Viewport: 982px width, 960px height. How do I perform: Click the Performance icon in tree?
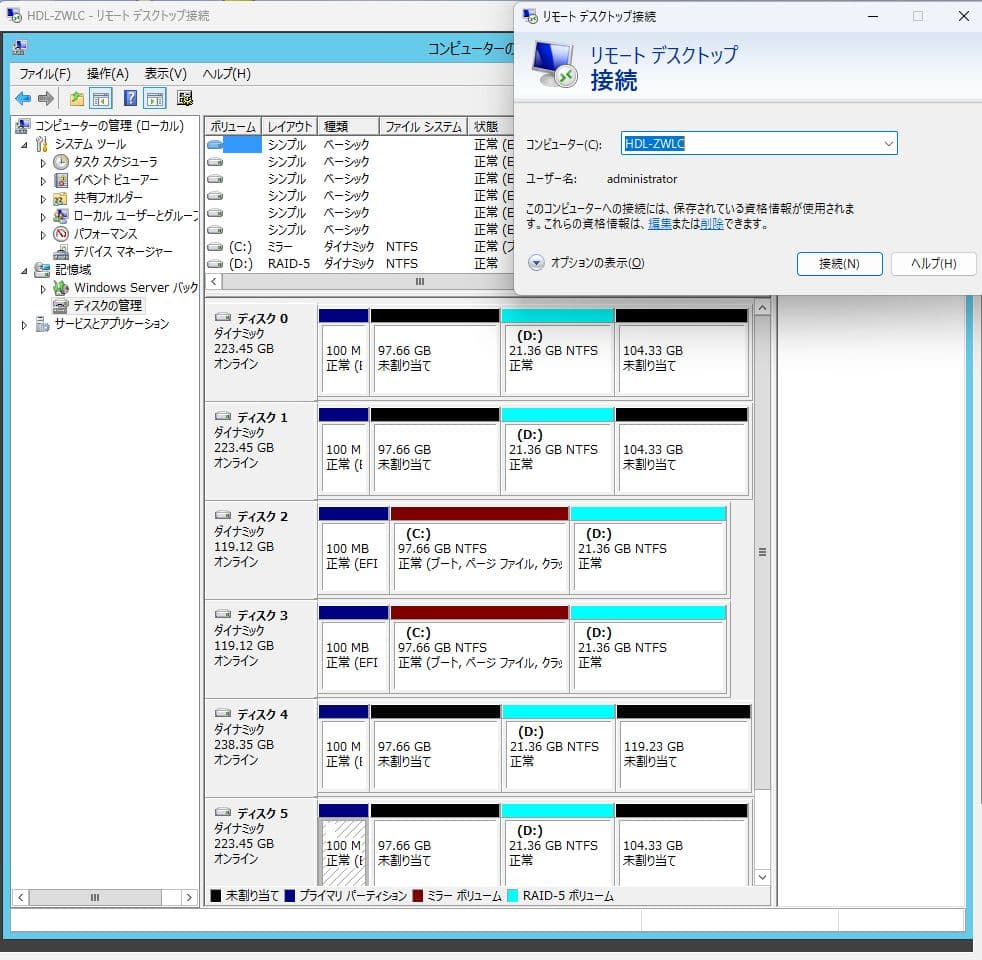[61, 234]
